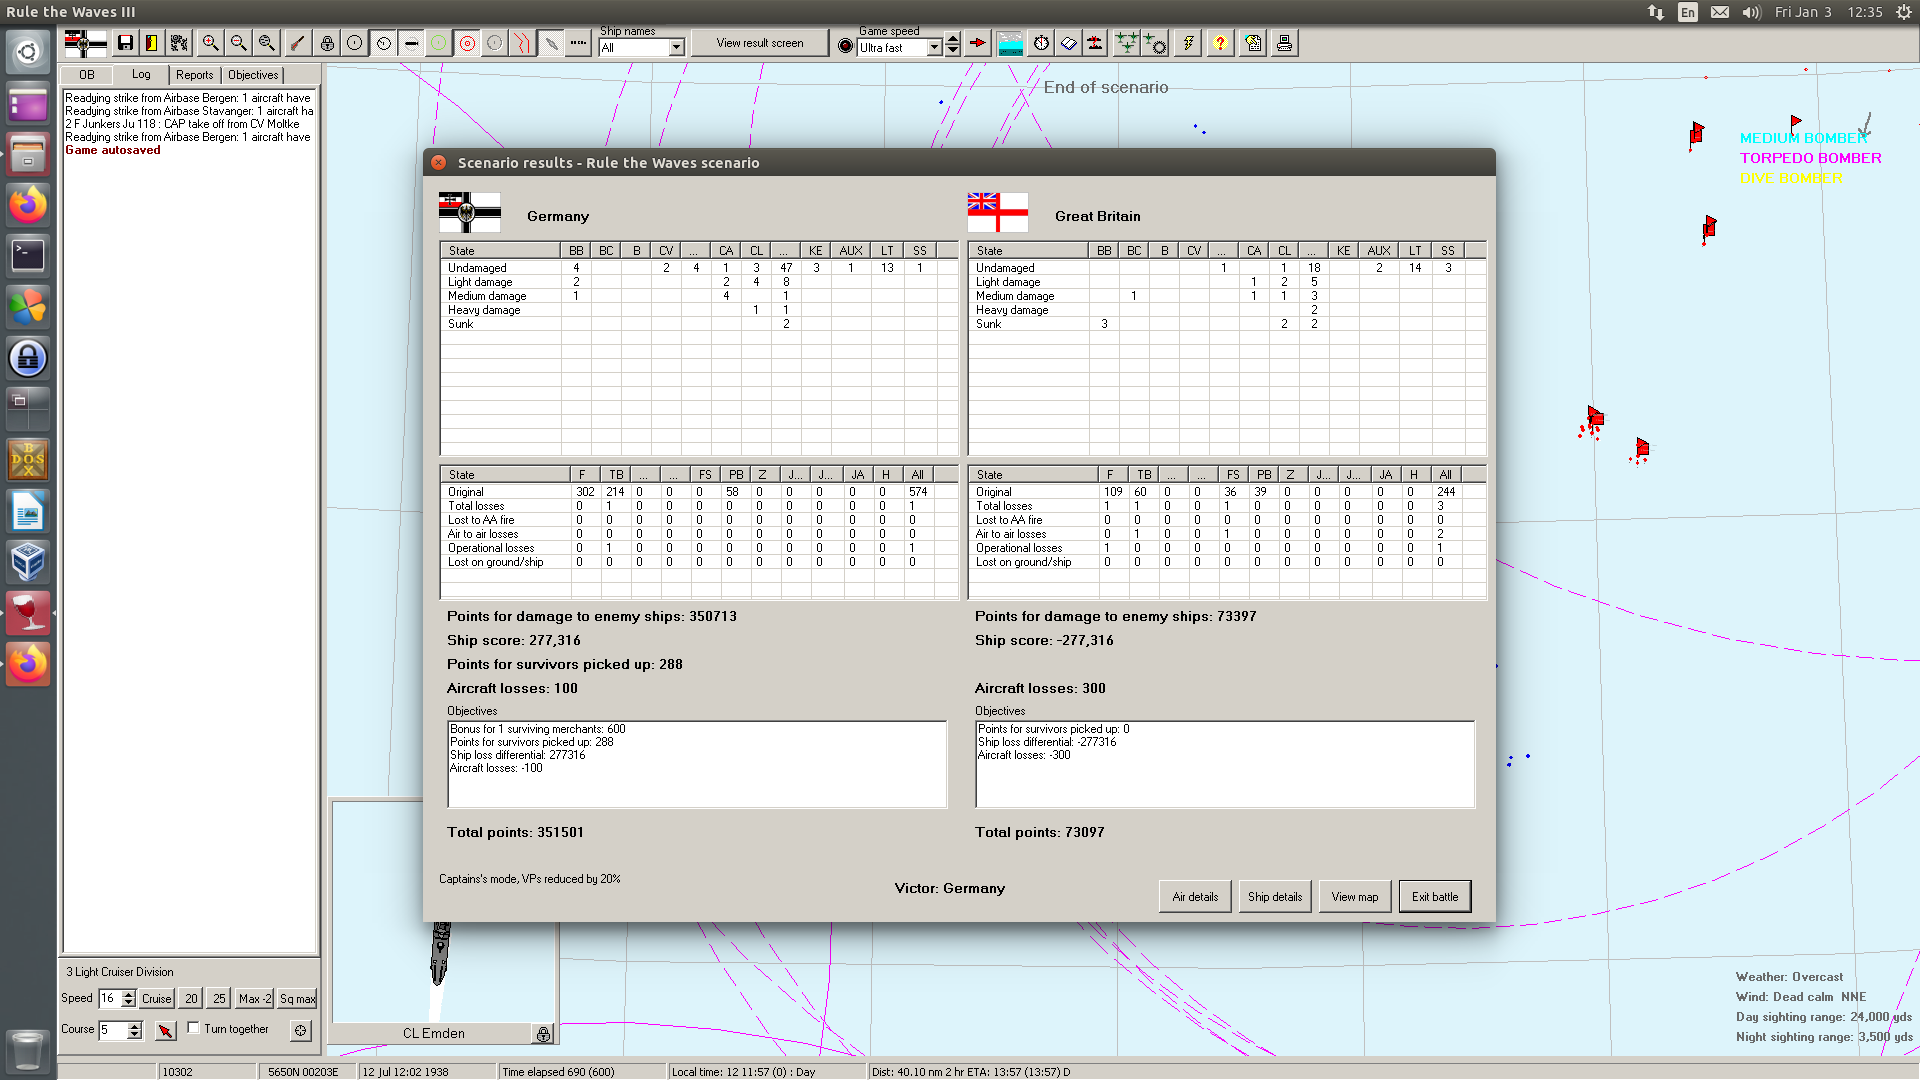Screen dimensions: 1920x1080
Task: Toggle the red record button by Game speed
Action: 846,46
